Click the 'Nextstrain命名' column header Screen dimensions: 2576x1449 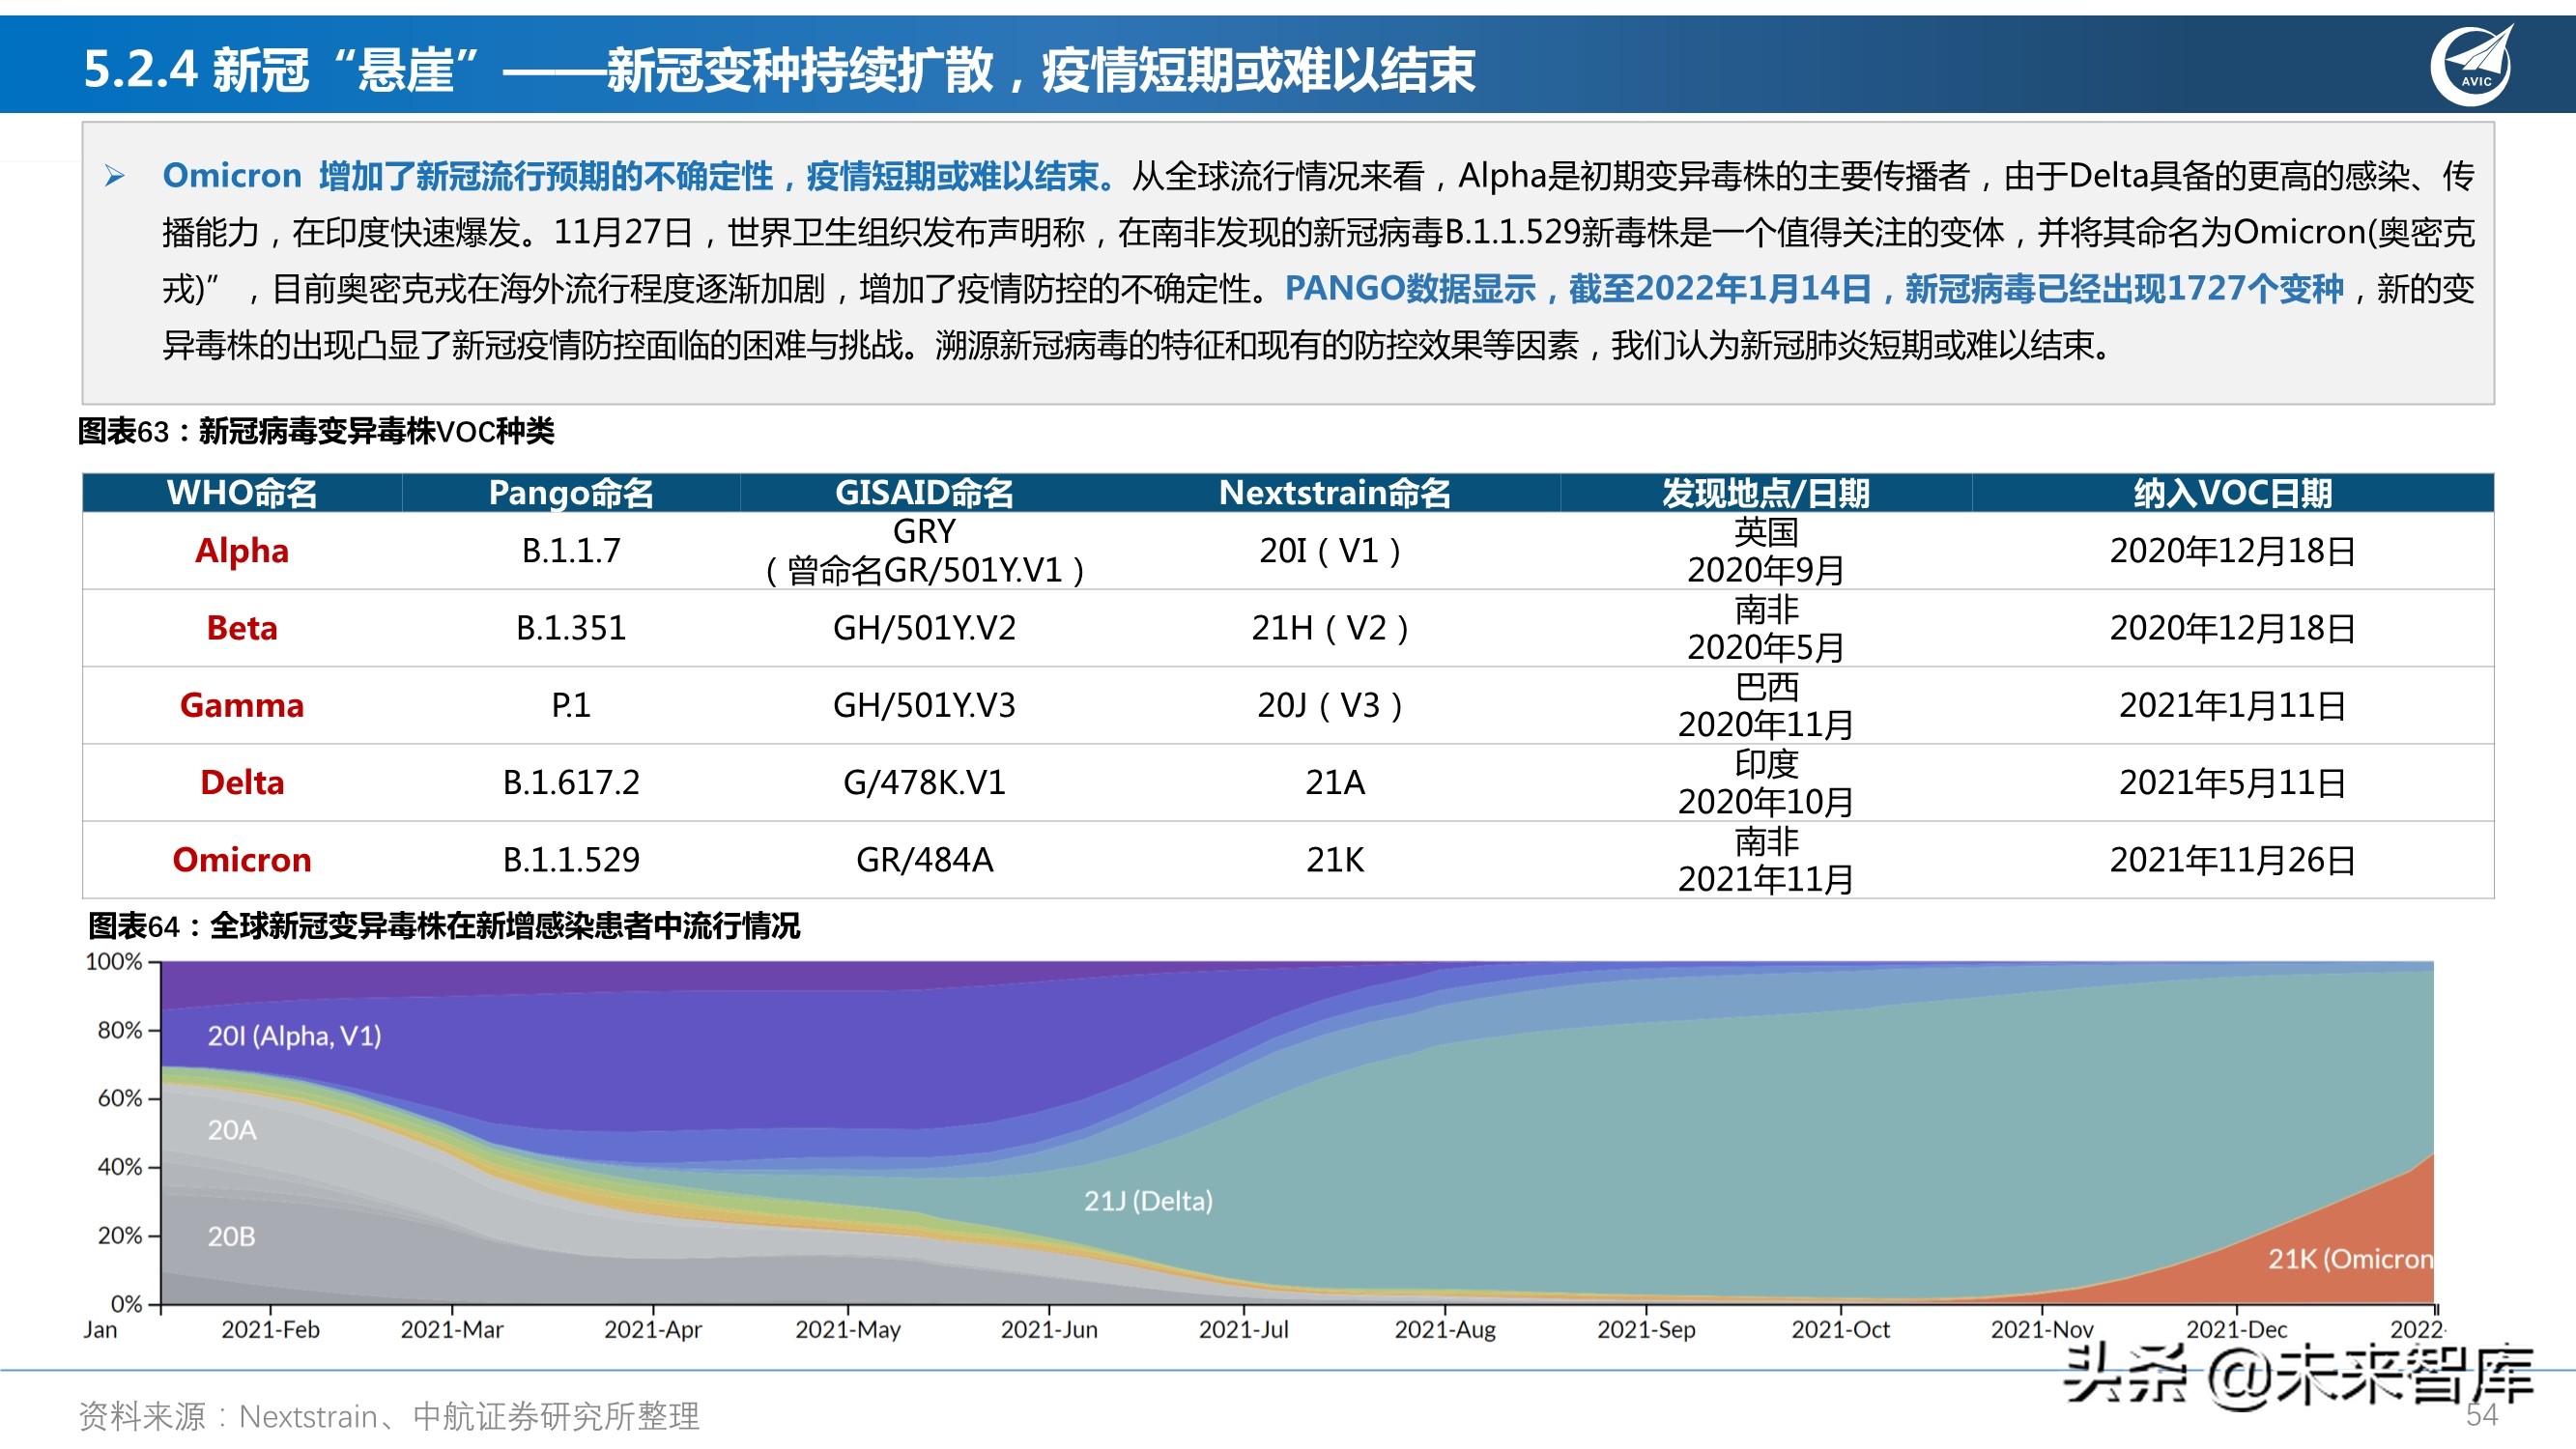[x=1334, y=492]
